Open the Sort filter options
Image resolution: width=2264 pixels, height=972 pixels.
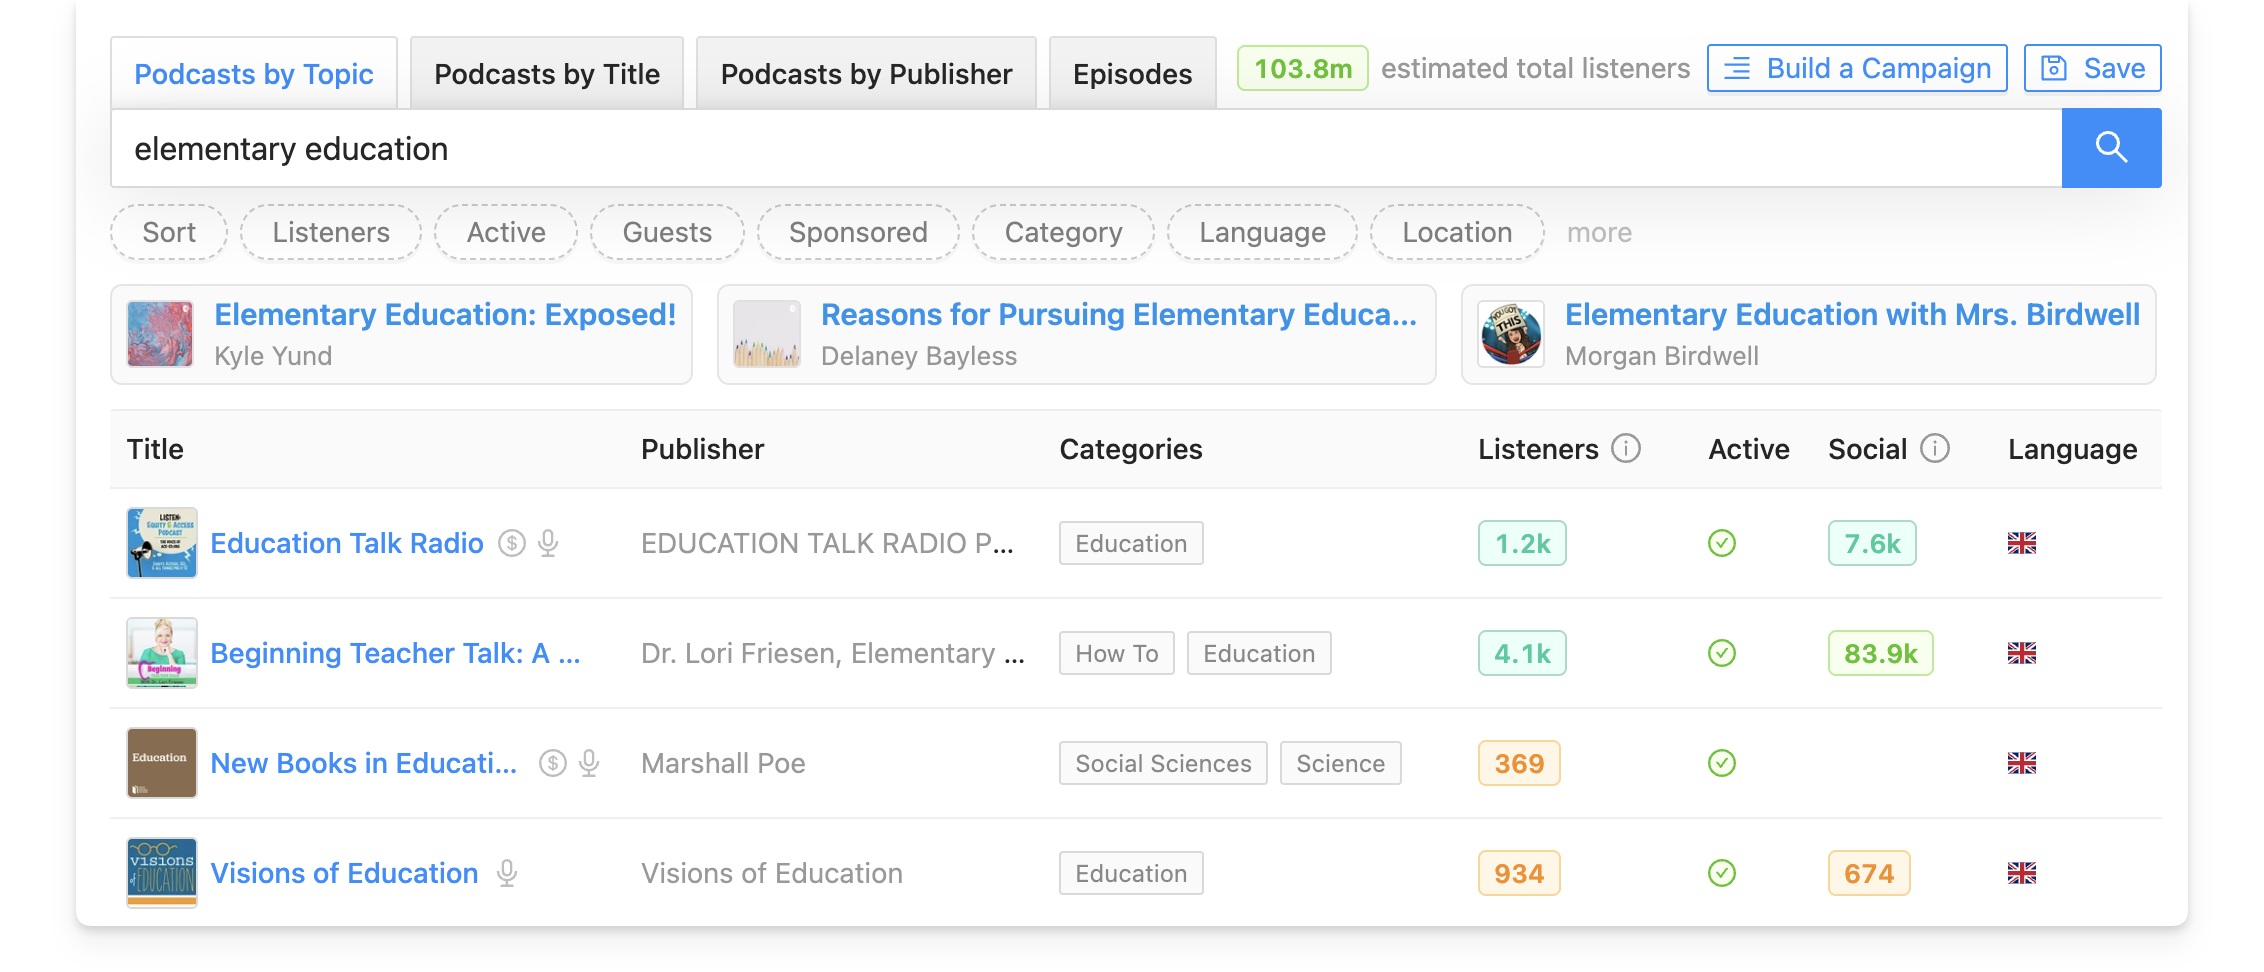tap(168, 232)
